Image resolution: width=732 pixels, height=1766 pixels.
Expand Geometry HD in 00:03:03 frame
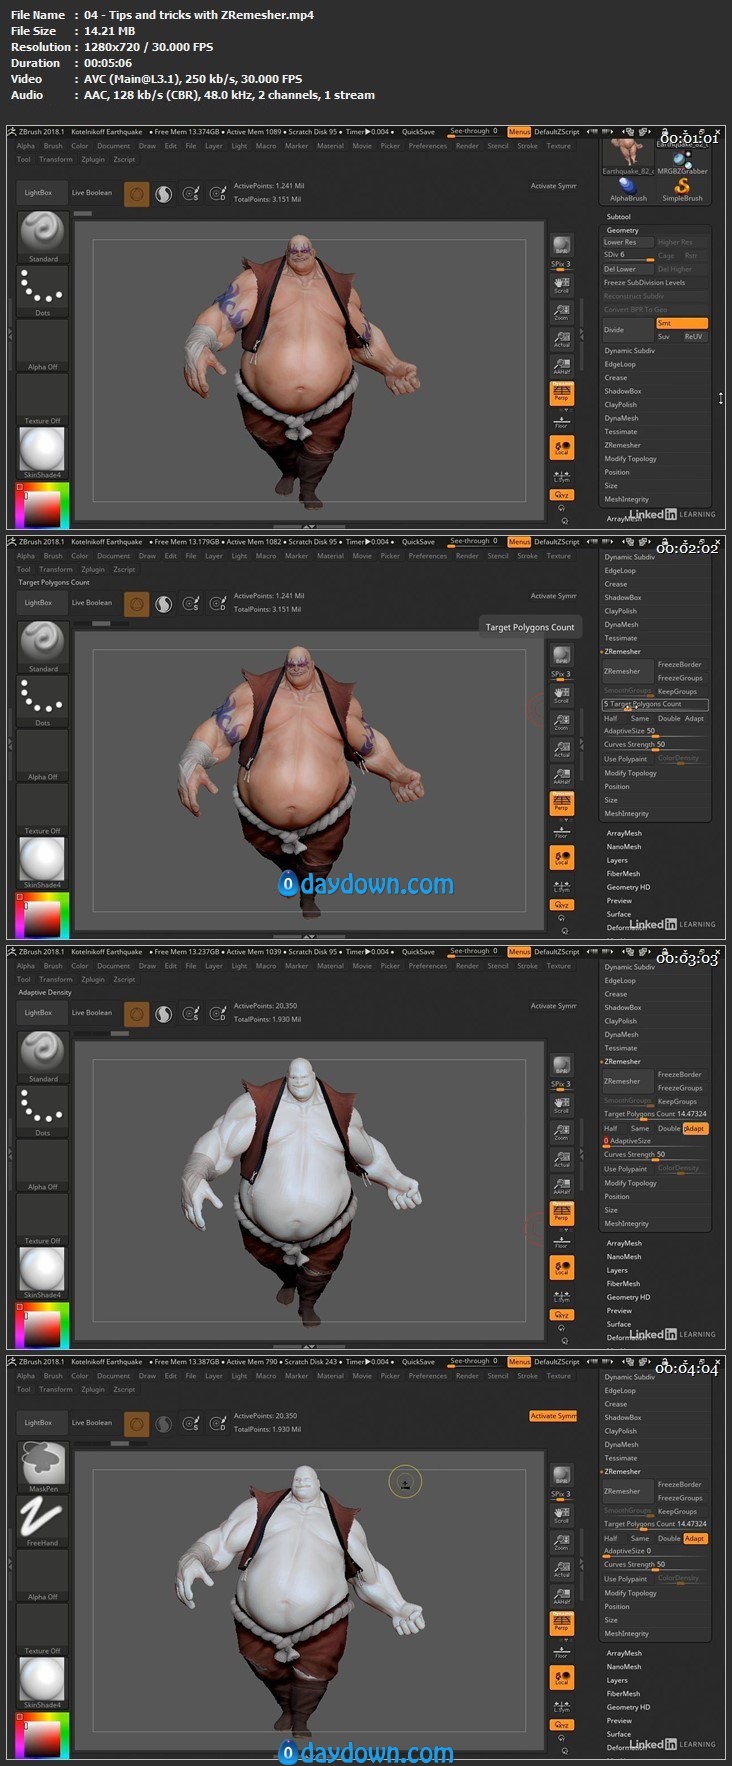(628, 1297)
